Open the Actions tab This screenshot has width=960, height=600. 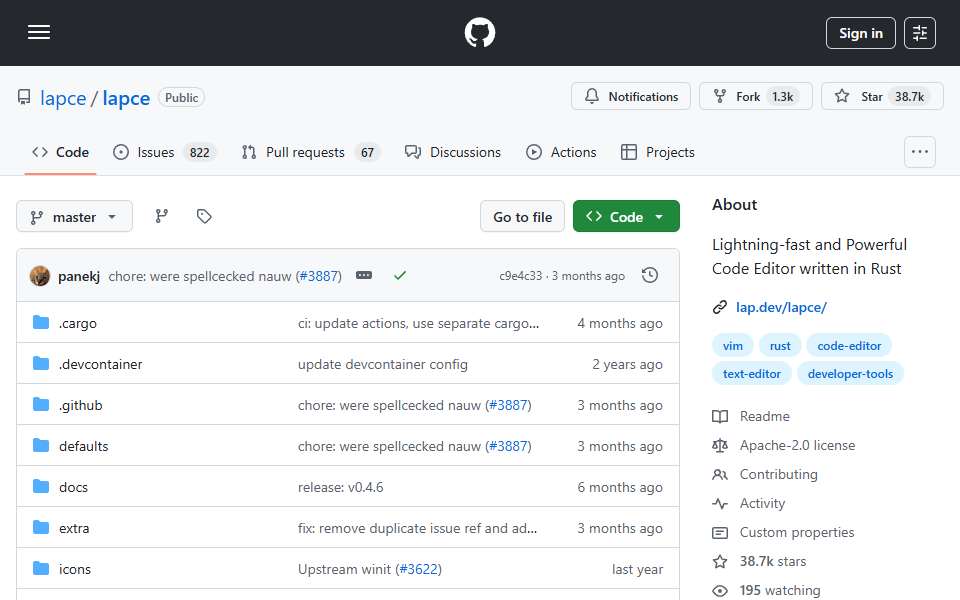[x=561, y=152]
